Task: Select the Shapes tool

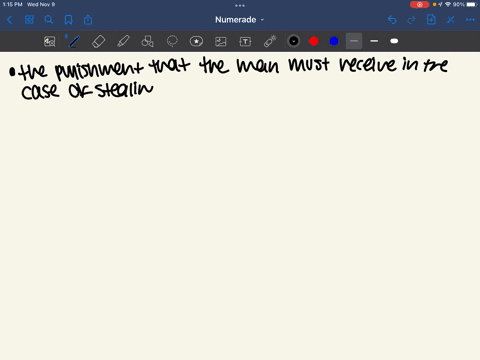Action: (147, 41)
